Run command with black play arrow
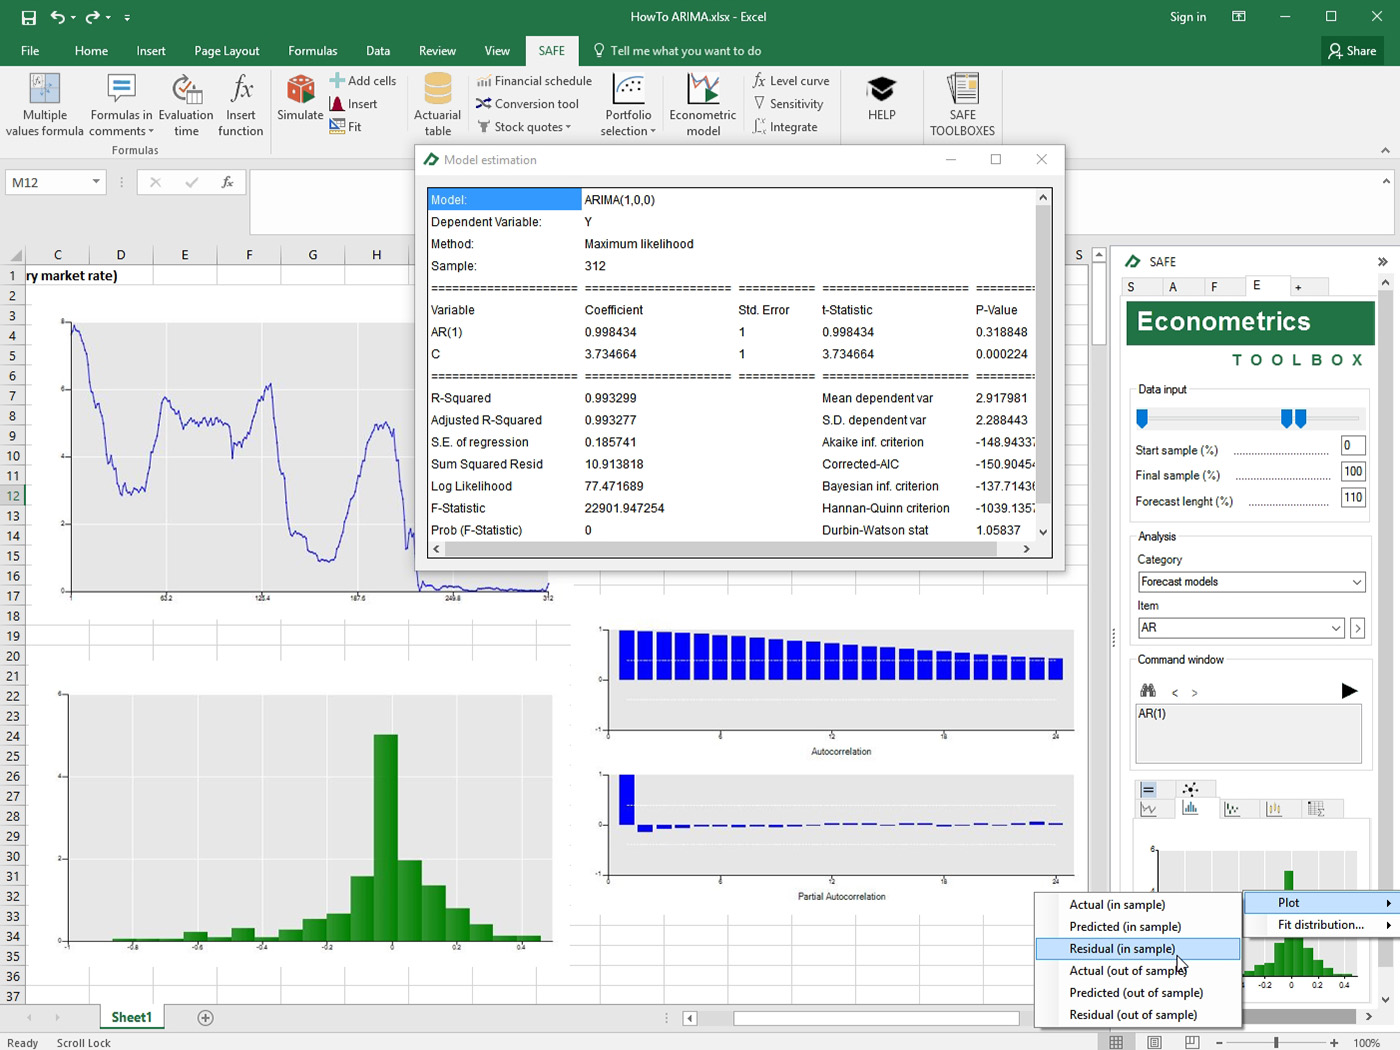 (x=1349, y=691)
